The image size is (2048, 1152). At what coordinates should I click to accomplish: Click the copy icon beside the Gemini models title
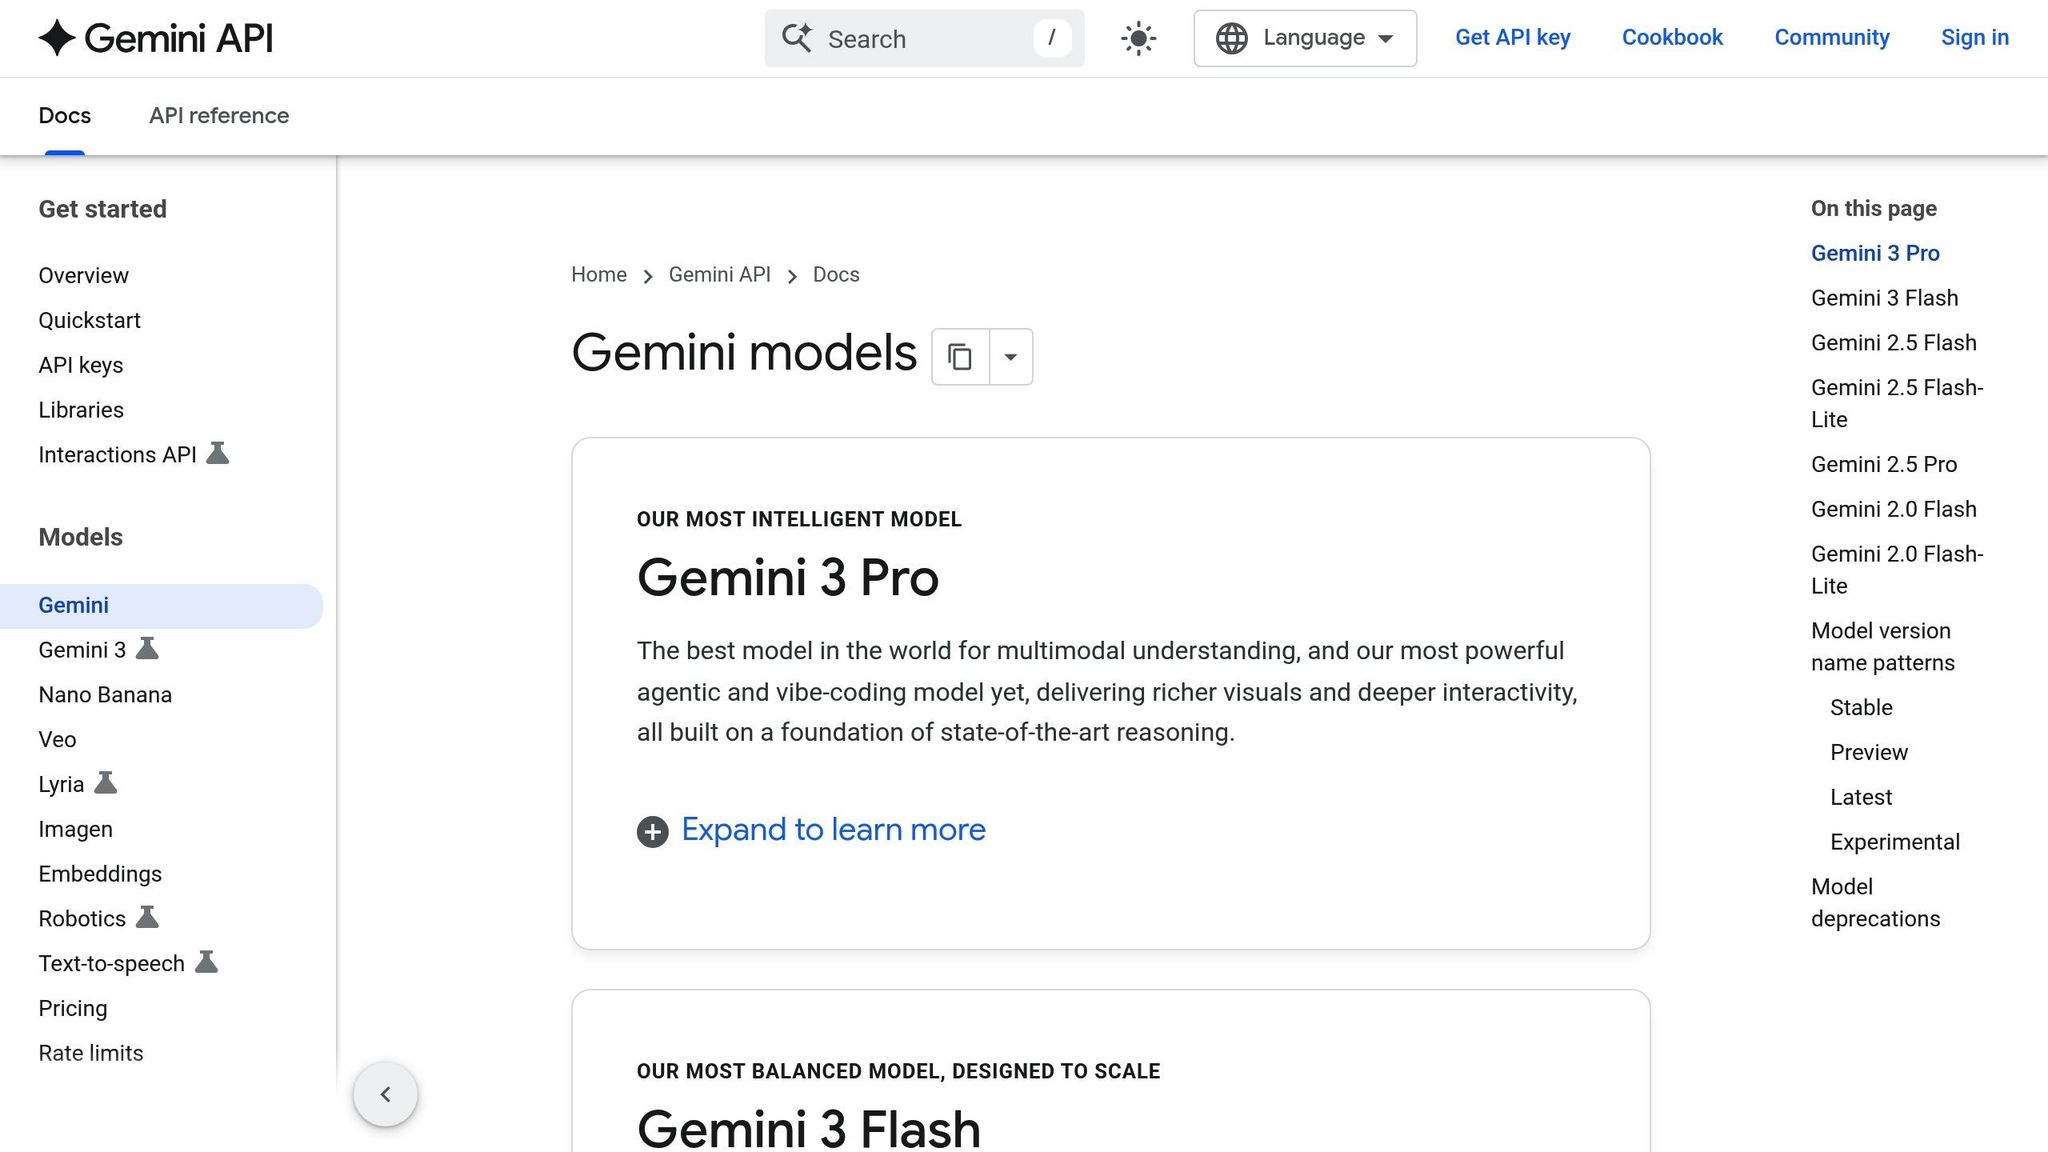960,356
